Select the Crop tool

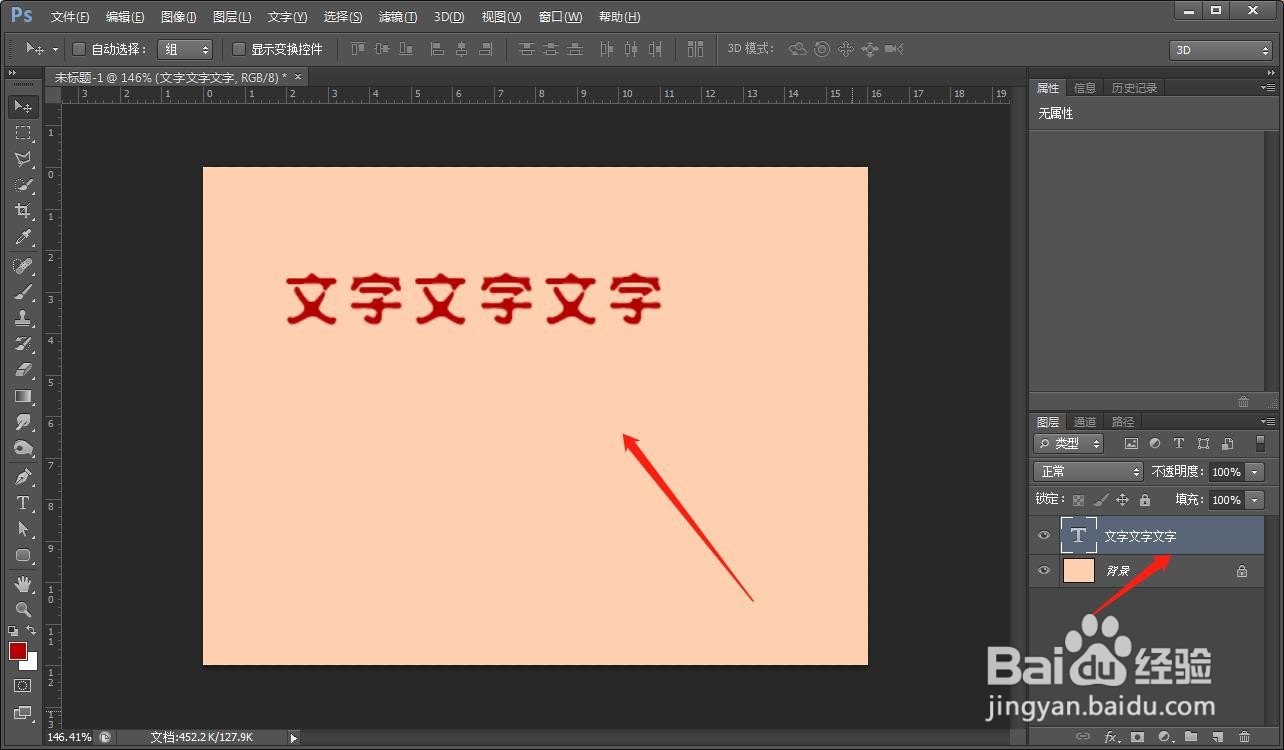tap(23, 211)
